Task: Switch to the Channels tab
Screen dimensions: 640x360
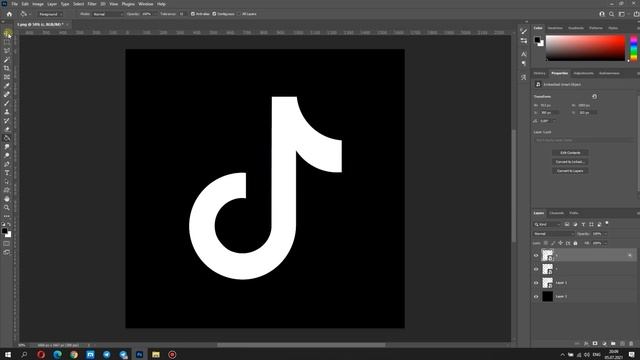Action: (x=556, y=213)
